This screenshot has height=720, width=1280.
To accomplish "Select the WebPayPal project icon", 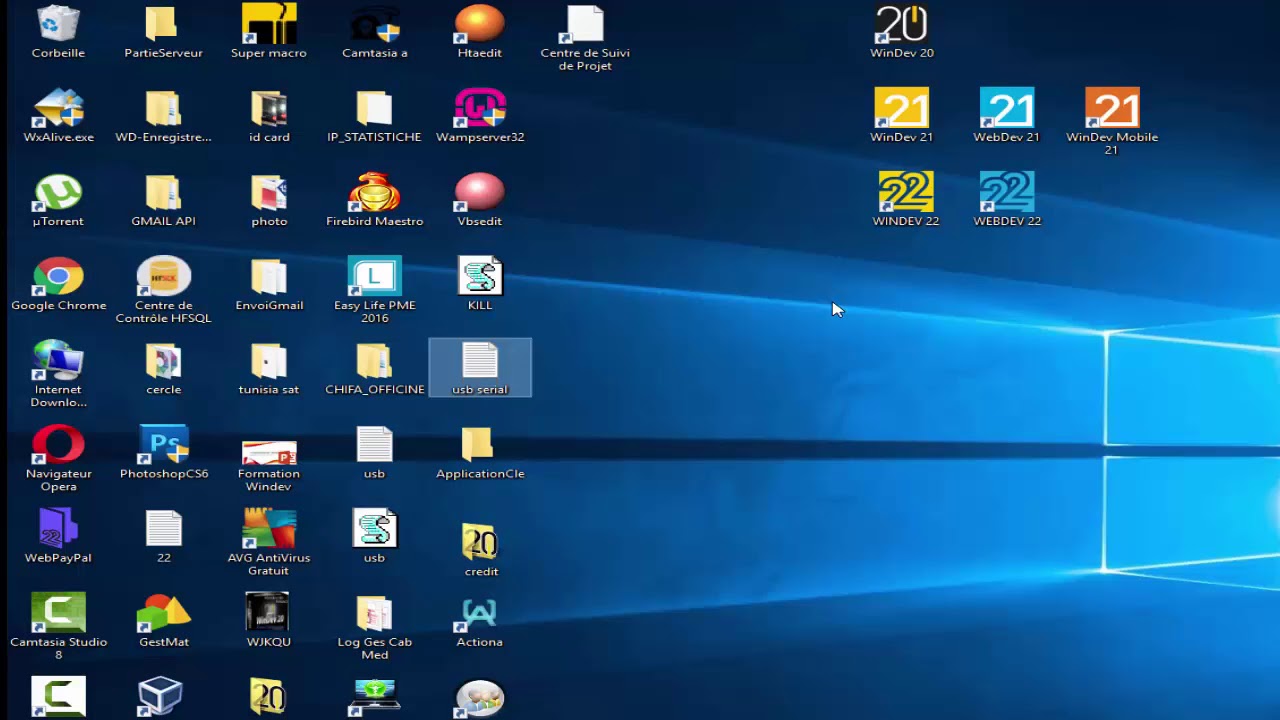I will pos(58,536).
